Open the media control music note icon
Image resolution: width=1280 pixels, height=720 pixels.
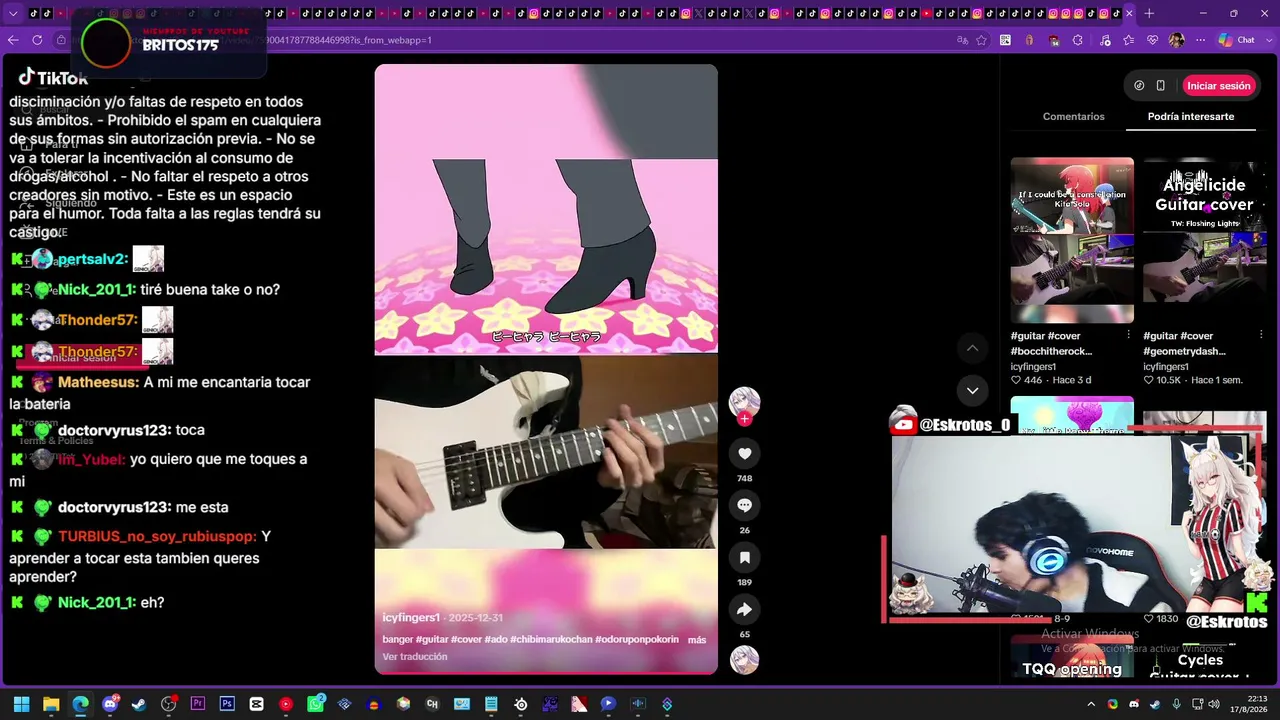pyautogui.click(x=1103, y=40)
